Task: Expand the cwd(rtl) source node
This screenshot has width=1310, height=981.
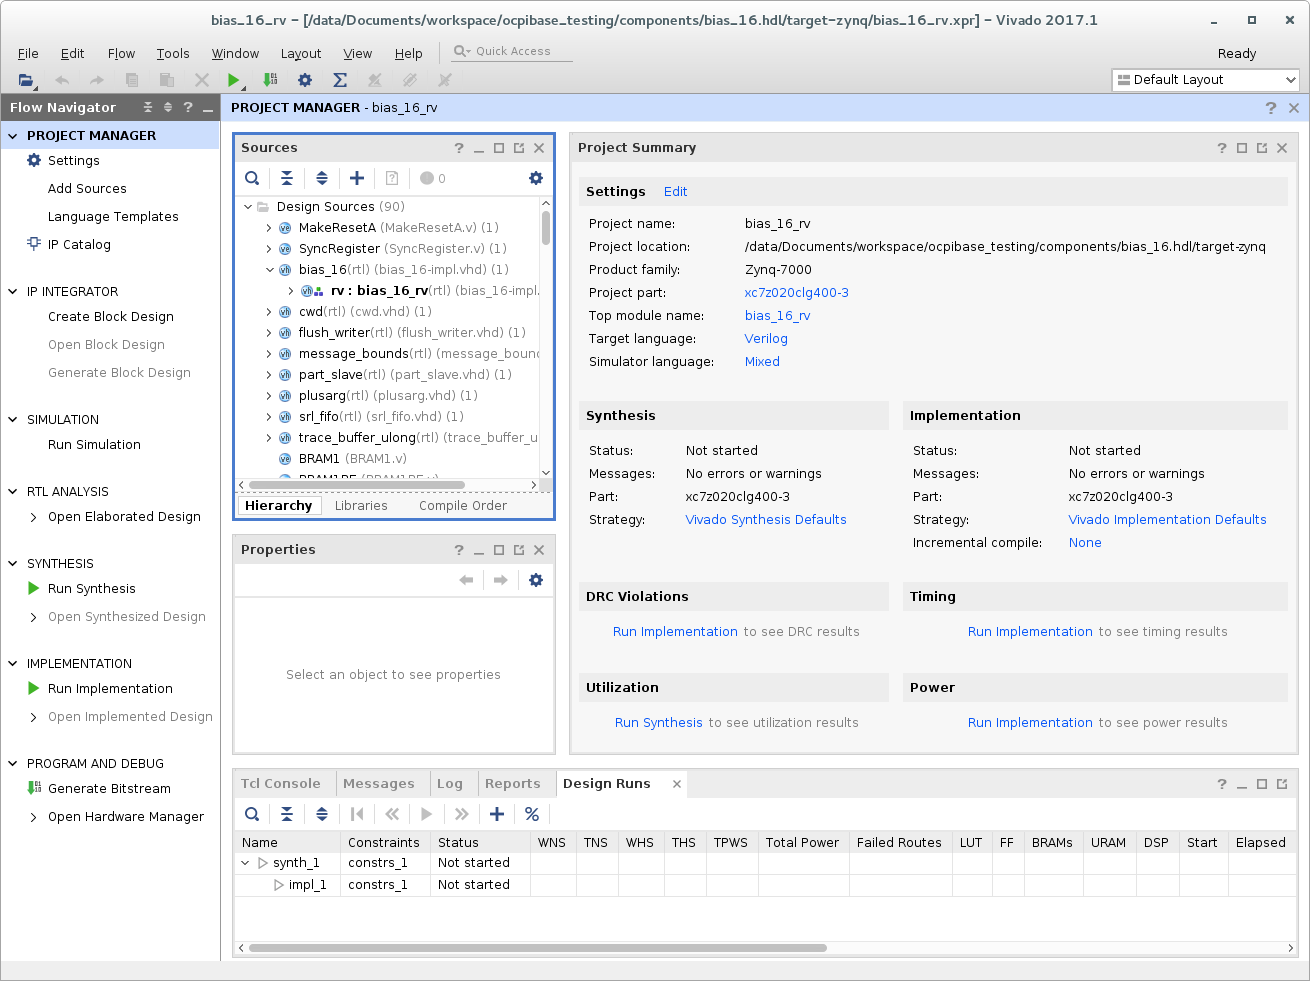Action: point(269,312)
